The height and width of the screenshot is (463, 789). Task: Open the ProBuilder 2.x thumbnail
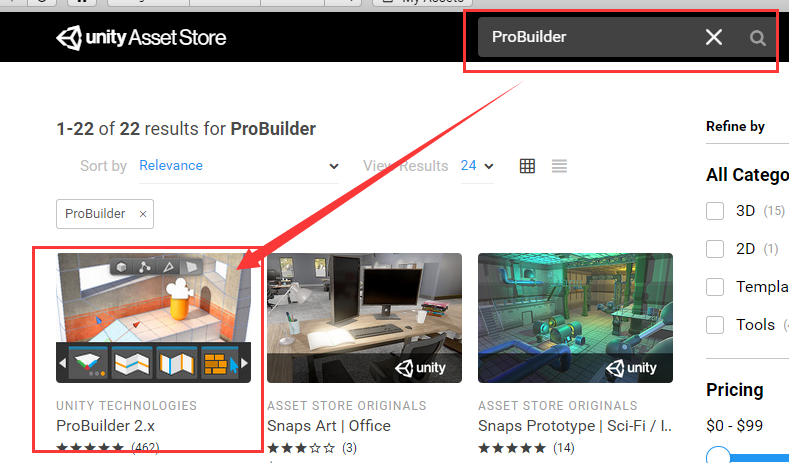click(153, 318)
